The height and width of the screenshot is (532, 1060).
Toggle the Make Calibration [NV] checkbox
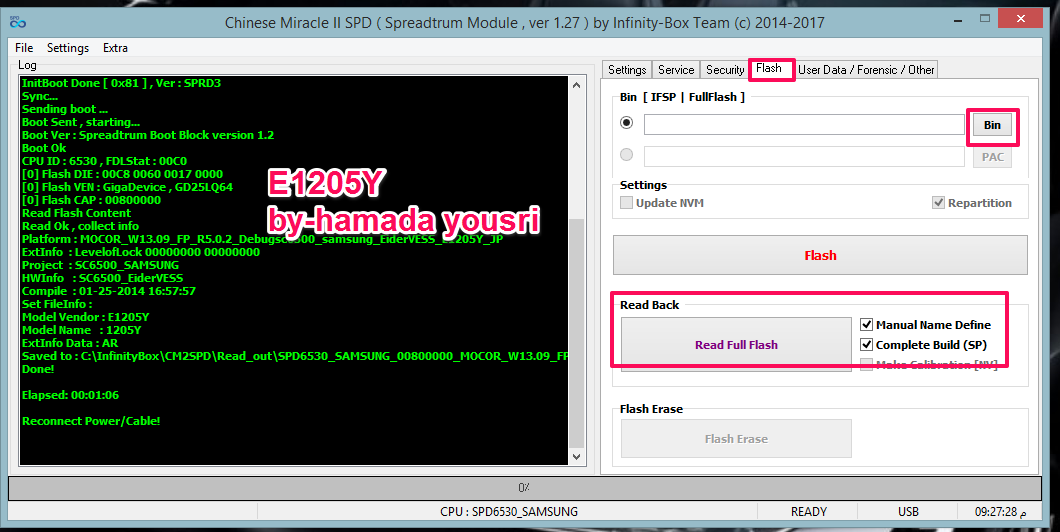click(x=866, y=365)
